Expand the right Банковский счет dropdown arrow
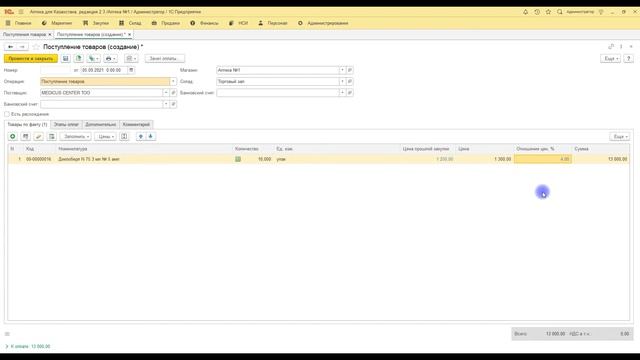 pos(342,93)
